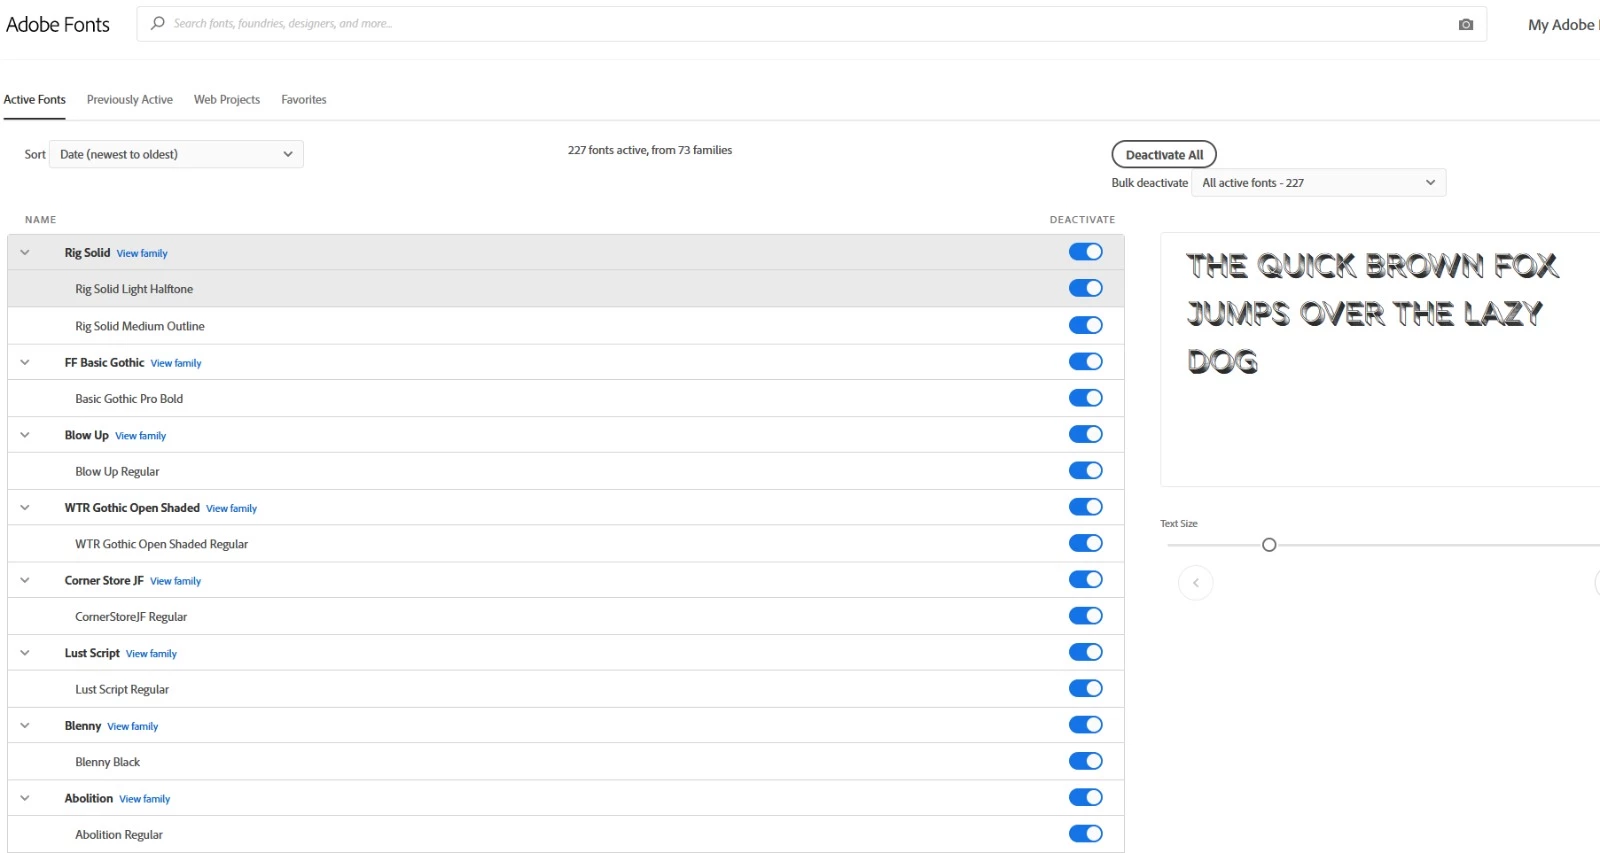
Task: Go to previous preview with left arrow
Action: point(1195,583)
